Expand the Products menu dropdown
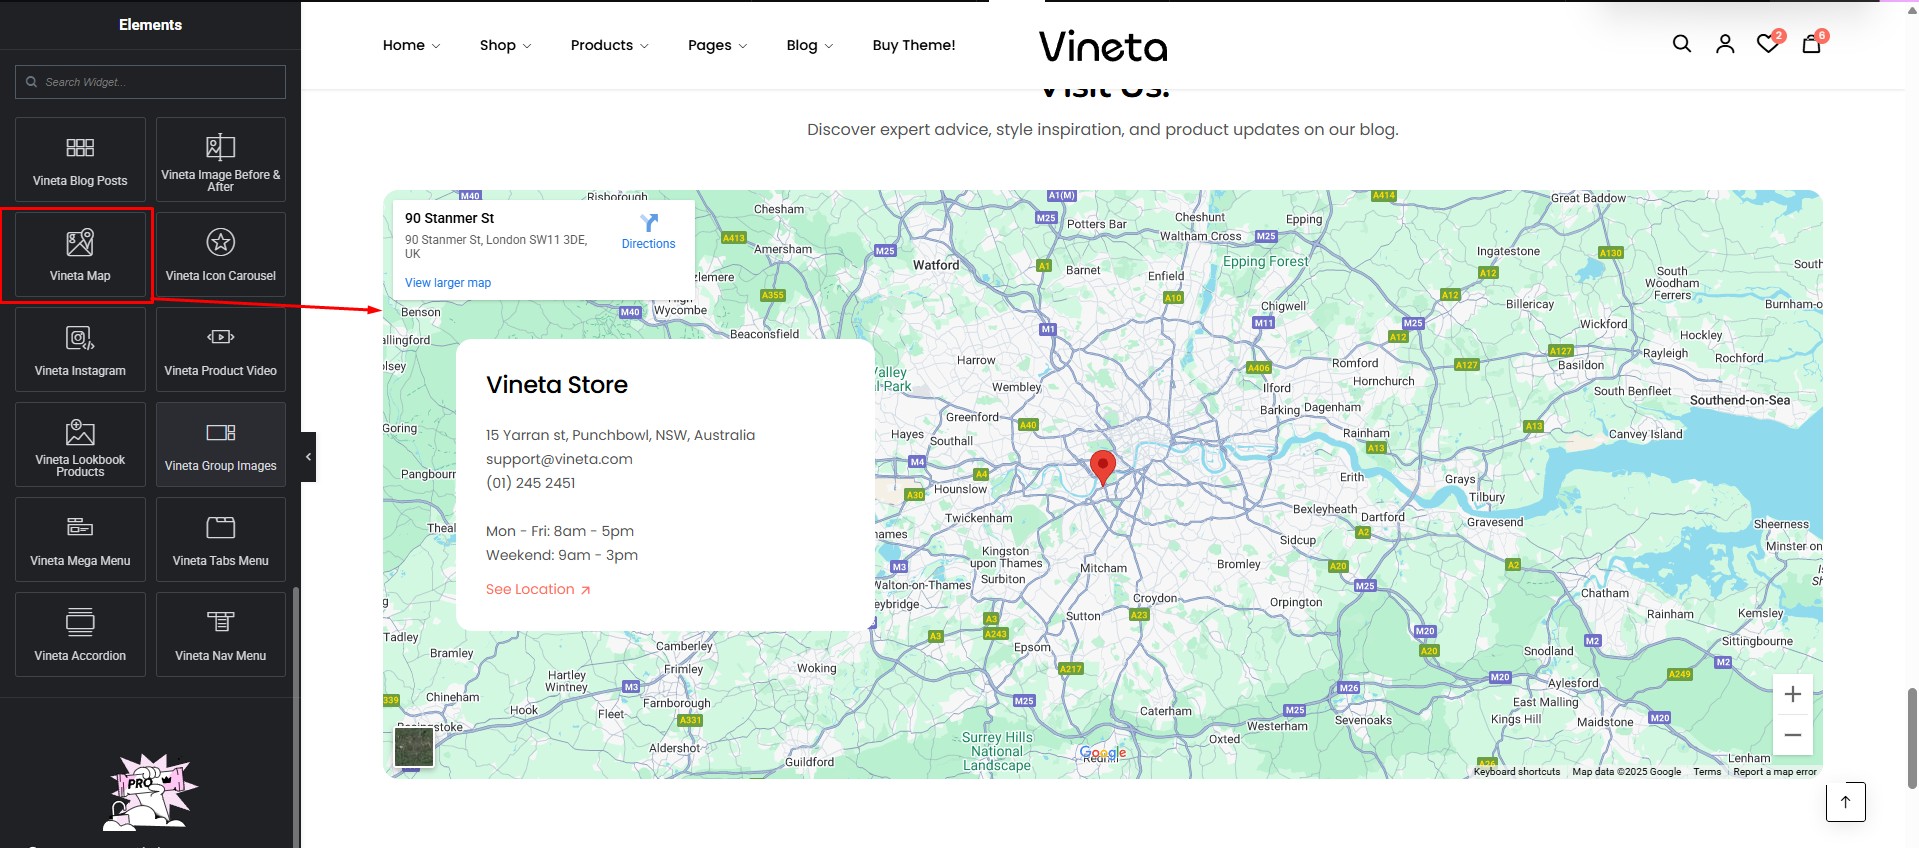The height and width of the screenshot is (848, 1919). tap(609, 45)
